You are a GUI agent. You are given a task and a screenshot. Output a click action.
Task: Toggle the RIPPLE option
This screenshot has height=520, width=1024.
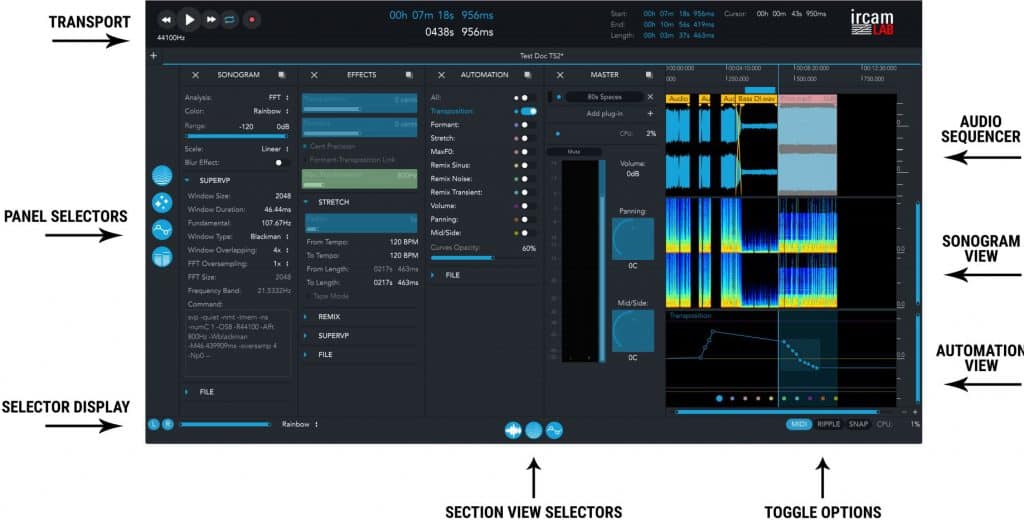[x=829, y=424]
